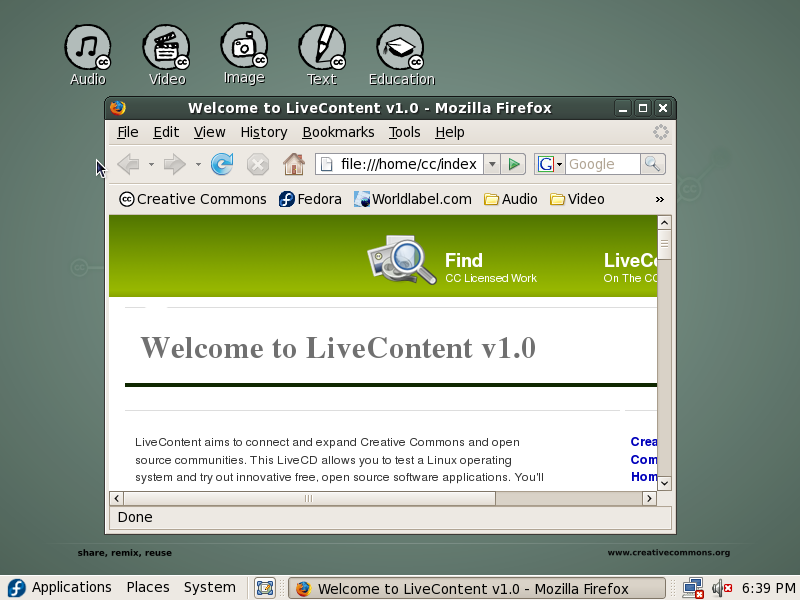Click the Show Desktop panel icon

[265, 588]
